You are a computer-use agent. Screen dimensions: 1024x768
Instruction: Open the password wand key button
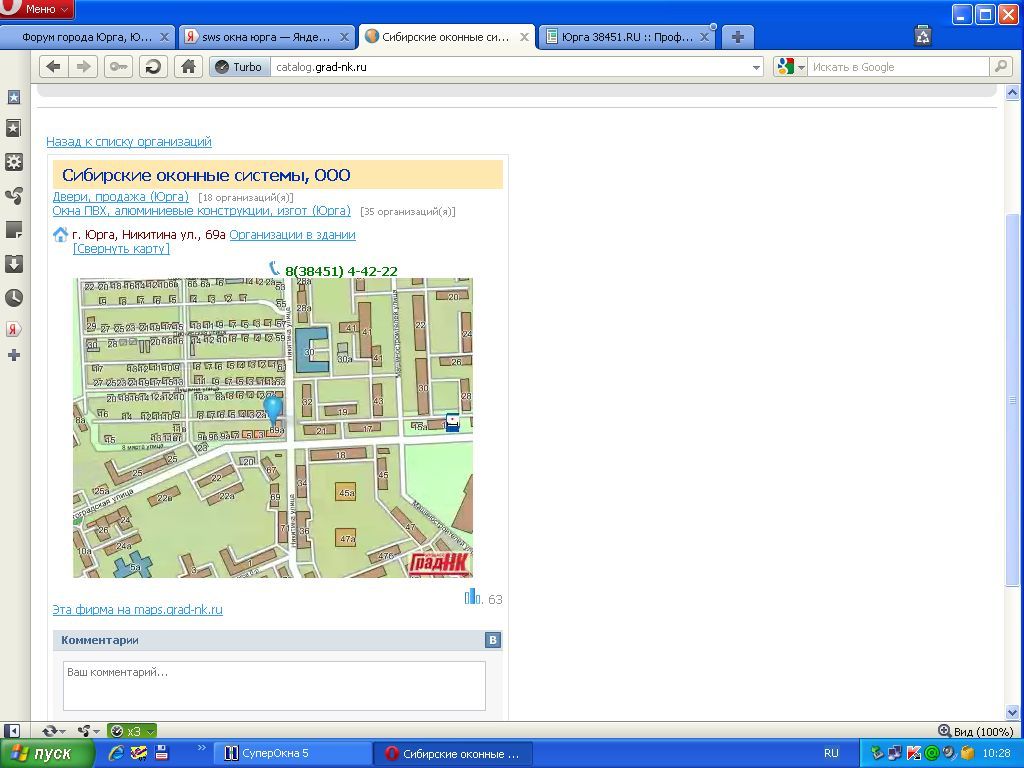(x=118, y=67)
